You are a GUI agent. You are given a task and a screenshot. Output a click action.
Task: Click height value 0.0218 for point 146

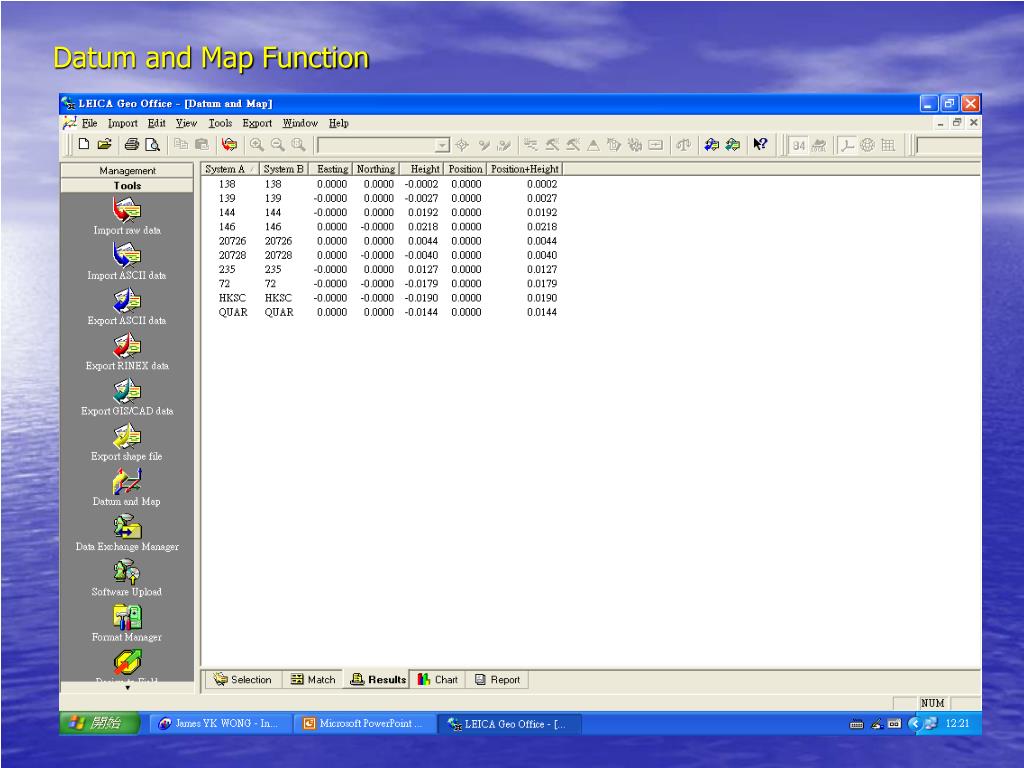point(423,227)
